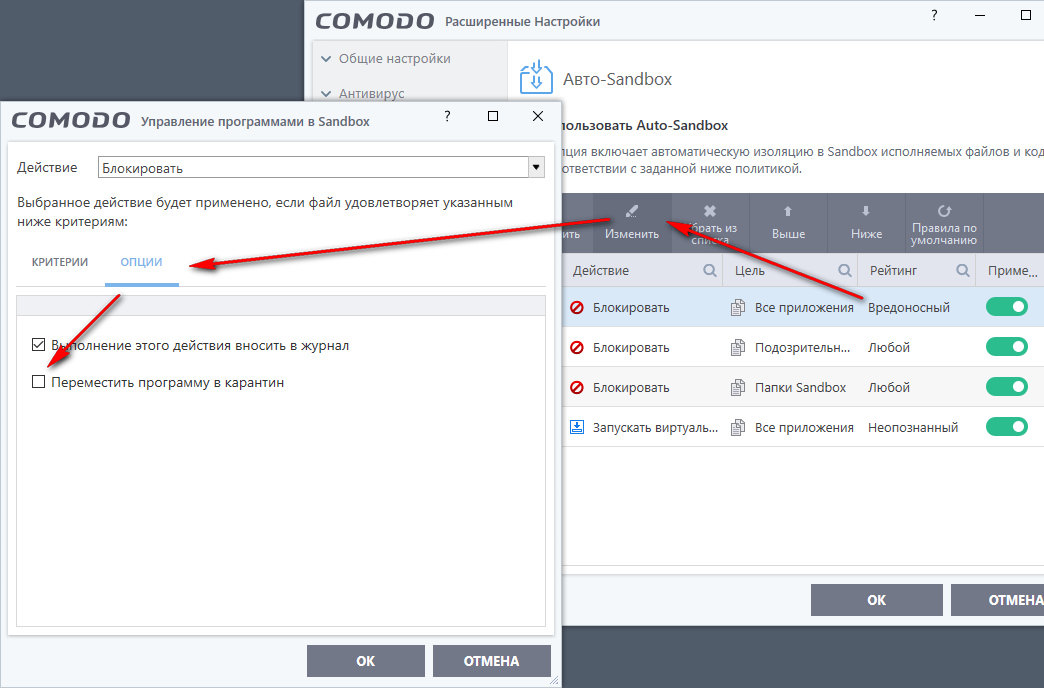Click Все приложения in Вредоносный row
1044x688 pixels.
(x=804, y=307)
